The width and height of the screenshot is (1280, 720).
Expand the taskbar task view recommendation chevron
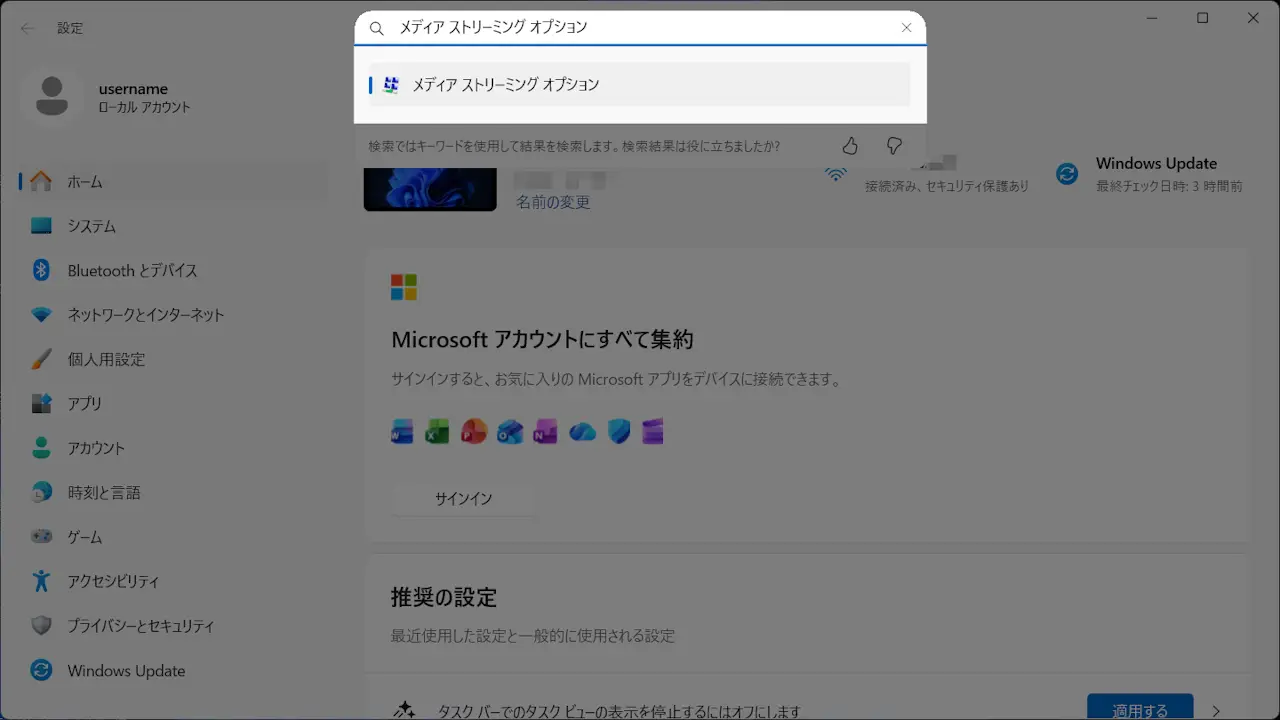click(x=1216, y=710)
